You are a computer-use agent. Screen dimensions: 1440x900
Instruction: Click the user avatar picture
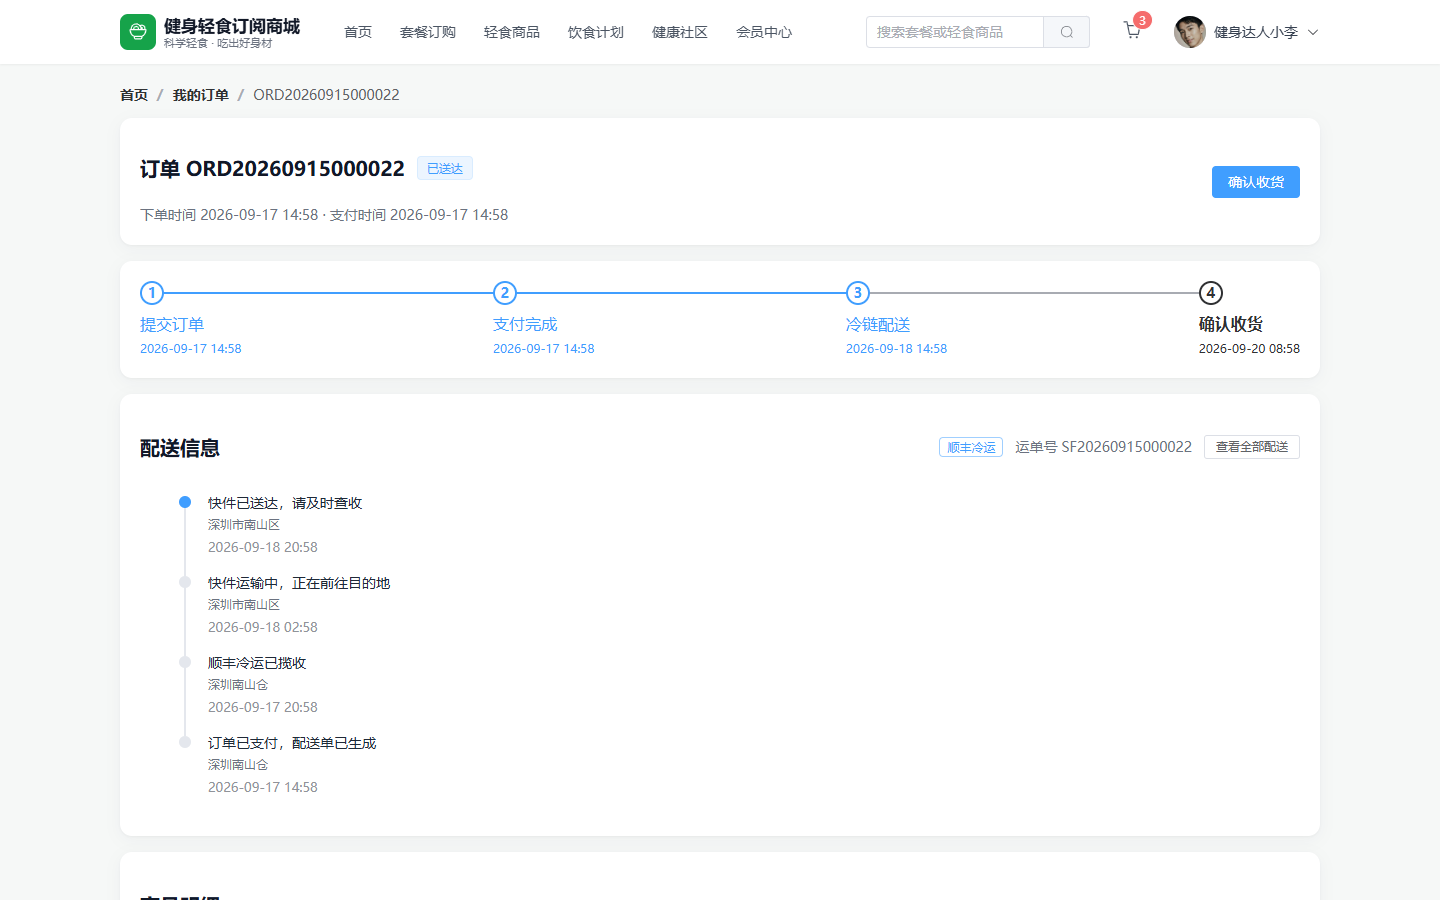[x=1190, y=32]
